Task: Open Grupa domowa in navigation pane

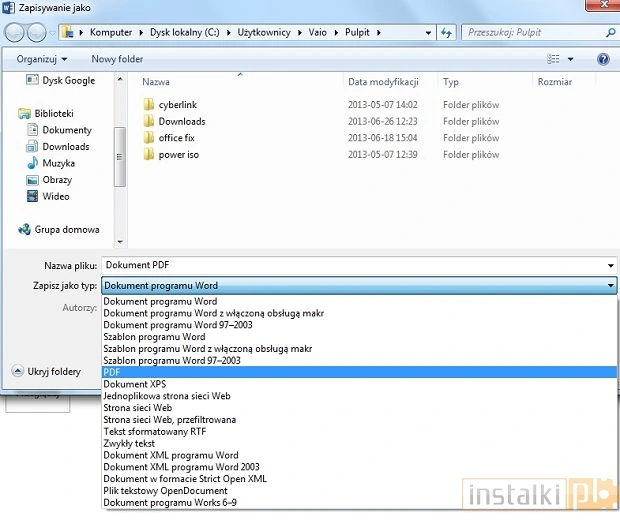Action: (66, 229)
